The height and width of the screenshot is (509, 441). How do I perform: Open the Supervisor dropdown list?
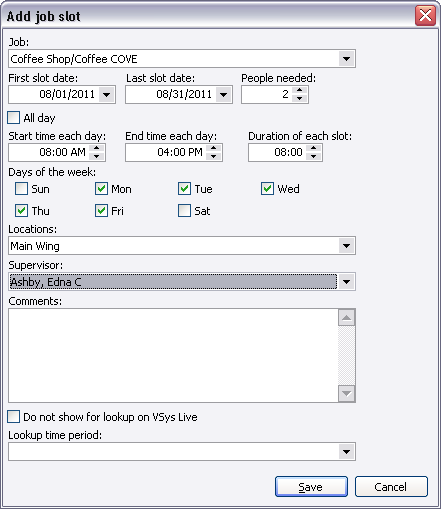coord(347,282)
